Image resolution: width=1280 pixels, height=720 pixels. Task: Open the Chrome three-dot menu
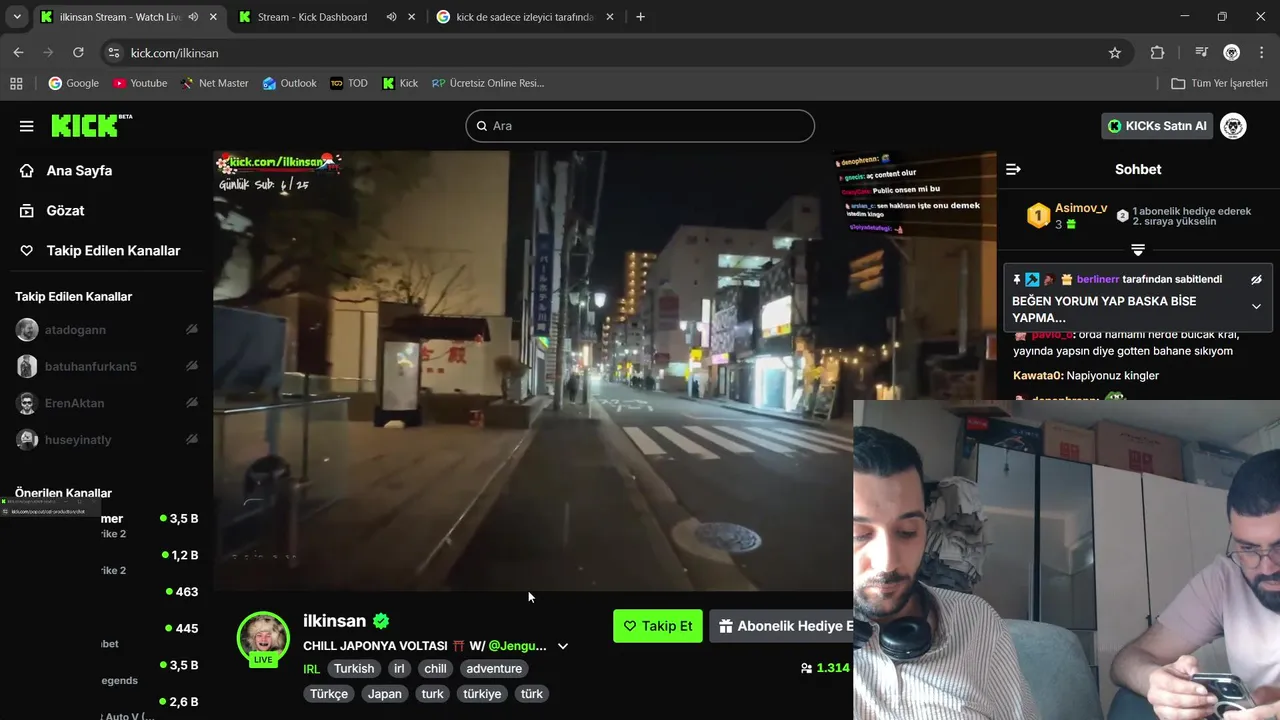tap(1261, 53)
